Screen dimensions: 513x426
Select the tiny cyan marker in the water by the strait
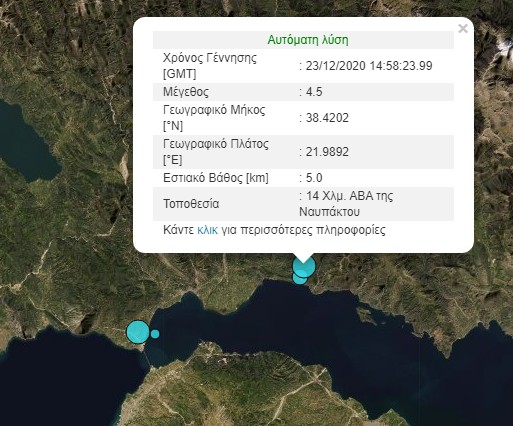[155, 334]
